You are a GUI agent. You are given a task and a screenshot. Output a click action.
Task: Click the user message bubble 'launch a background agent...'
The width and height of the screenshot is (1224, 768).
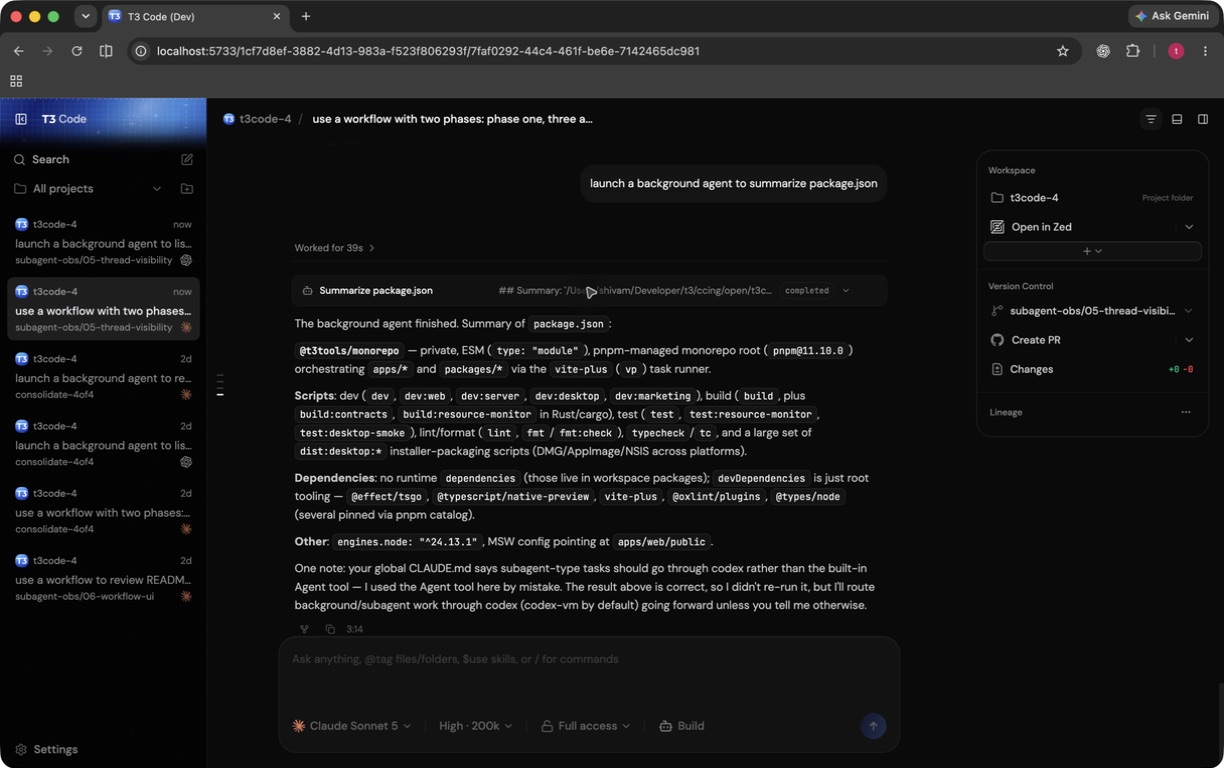[734, 183]
